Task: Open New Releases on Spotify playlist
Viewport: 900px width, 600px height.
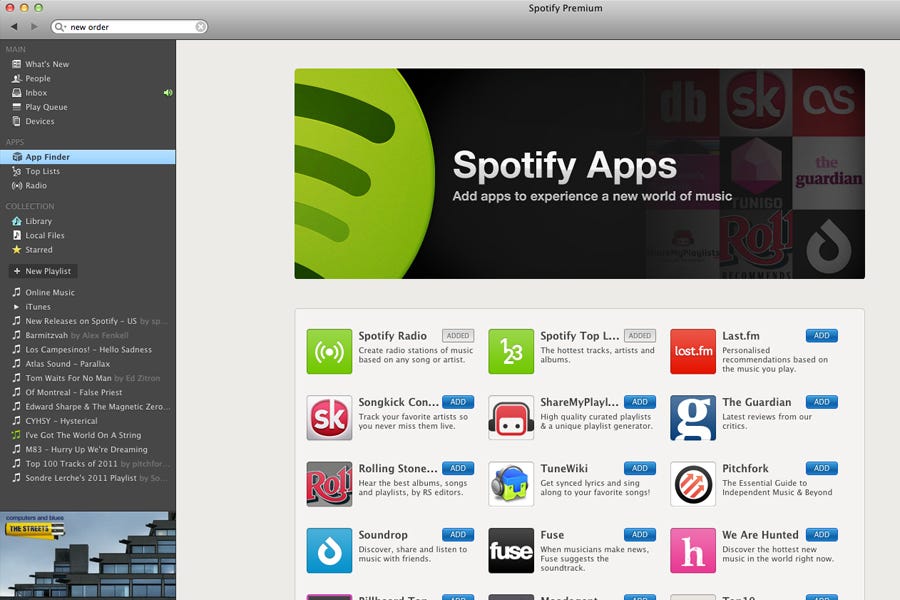Action: pyautogui.click(x=88, y=321)
